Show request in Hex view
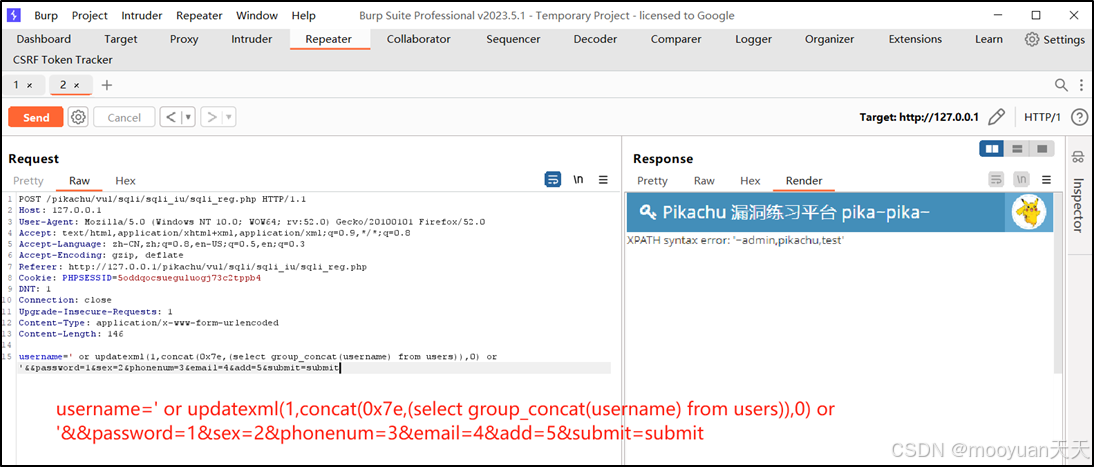 [126, 181]
